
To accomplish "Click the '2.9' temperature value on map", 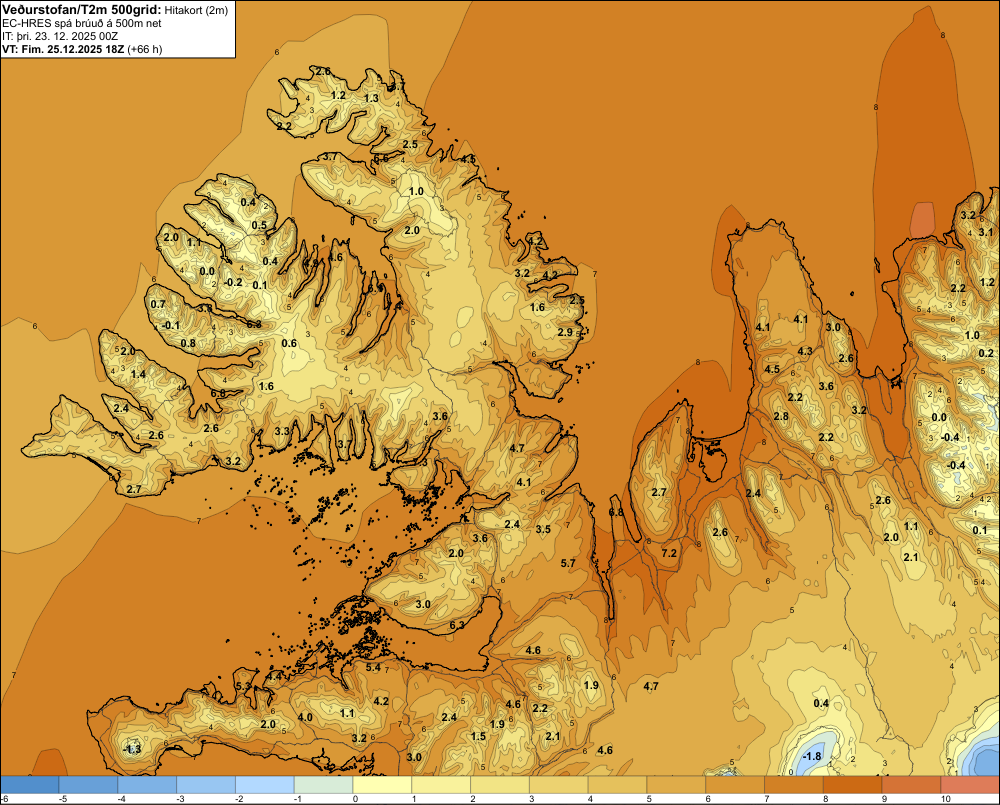I will coord(565,332).
